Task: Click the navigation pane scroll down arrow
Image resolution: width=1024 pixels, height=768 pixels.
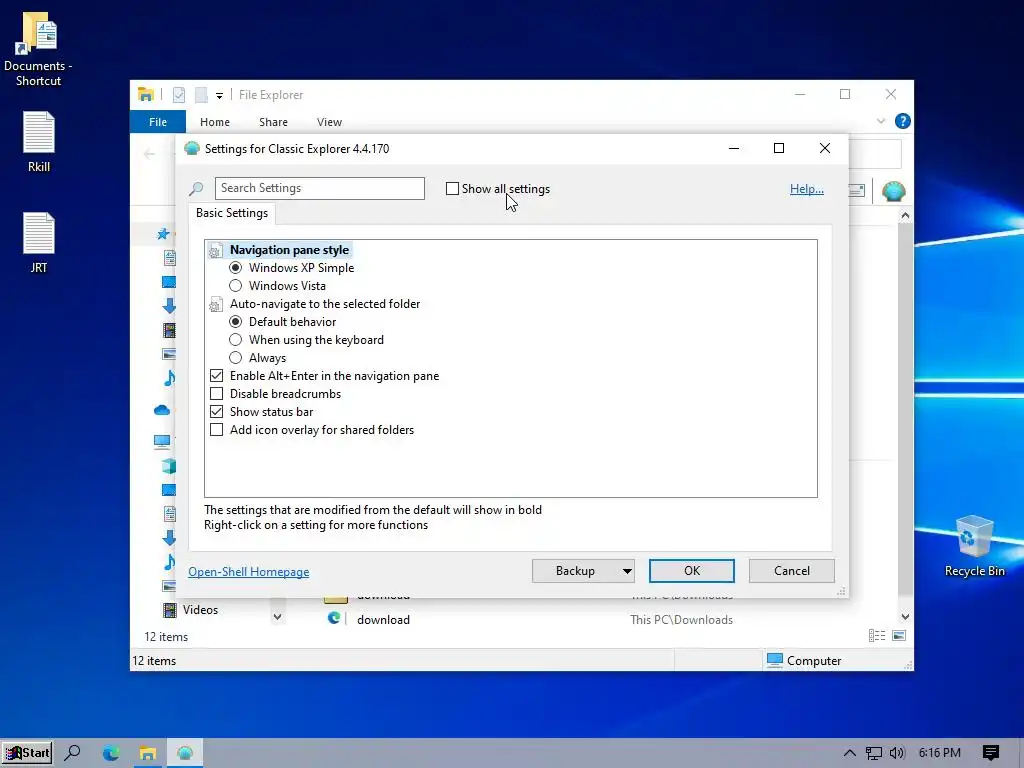Action: click(278, 616)
